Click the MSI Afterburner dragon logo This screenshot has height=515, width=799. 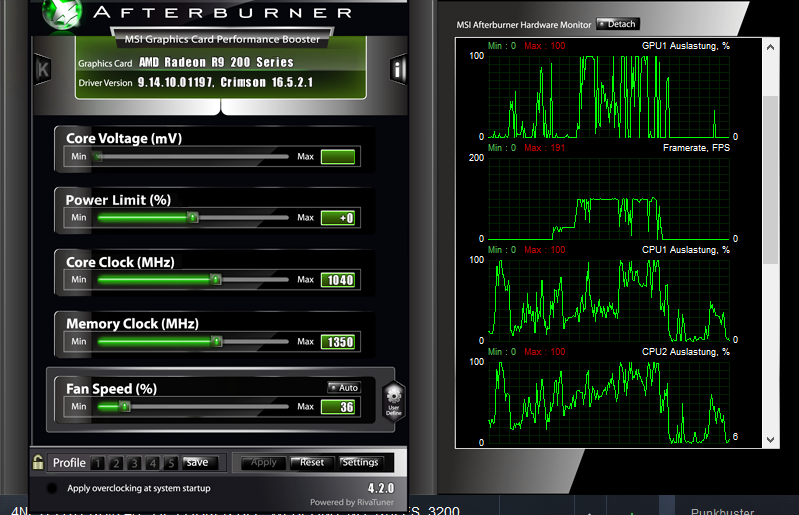pos(62,14)
